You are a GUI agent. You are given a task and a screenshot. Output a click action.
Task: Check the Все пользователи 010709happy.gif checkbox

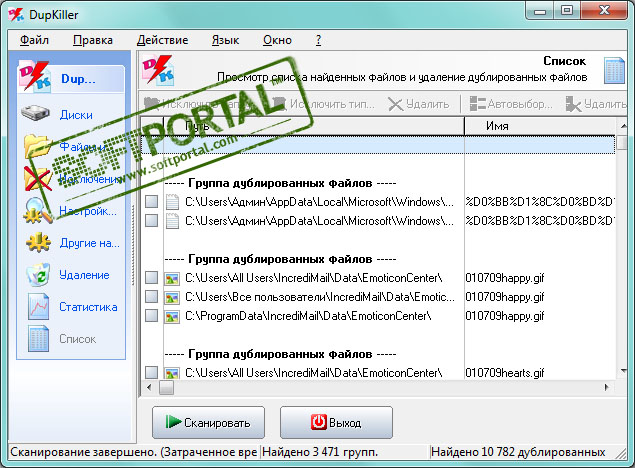point(151,297)
